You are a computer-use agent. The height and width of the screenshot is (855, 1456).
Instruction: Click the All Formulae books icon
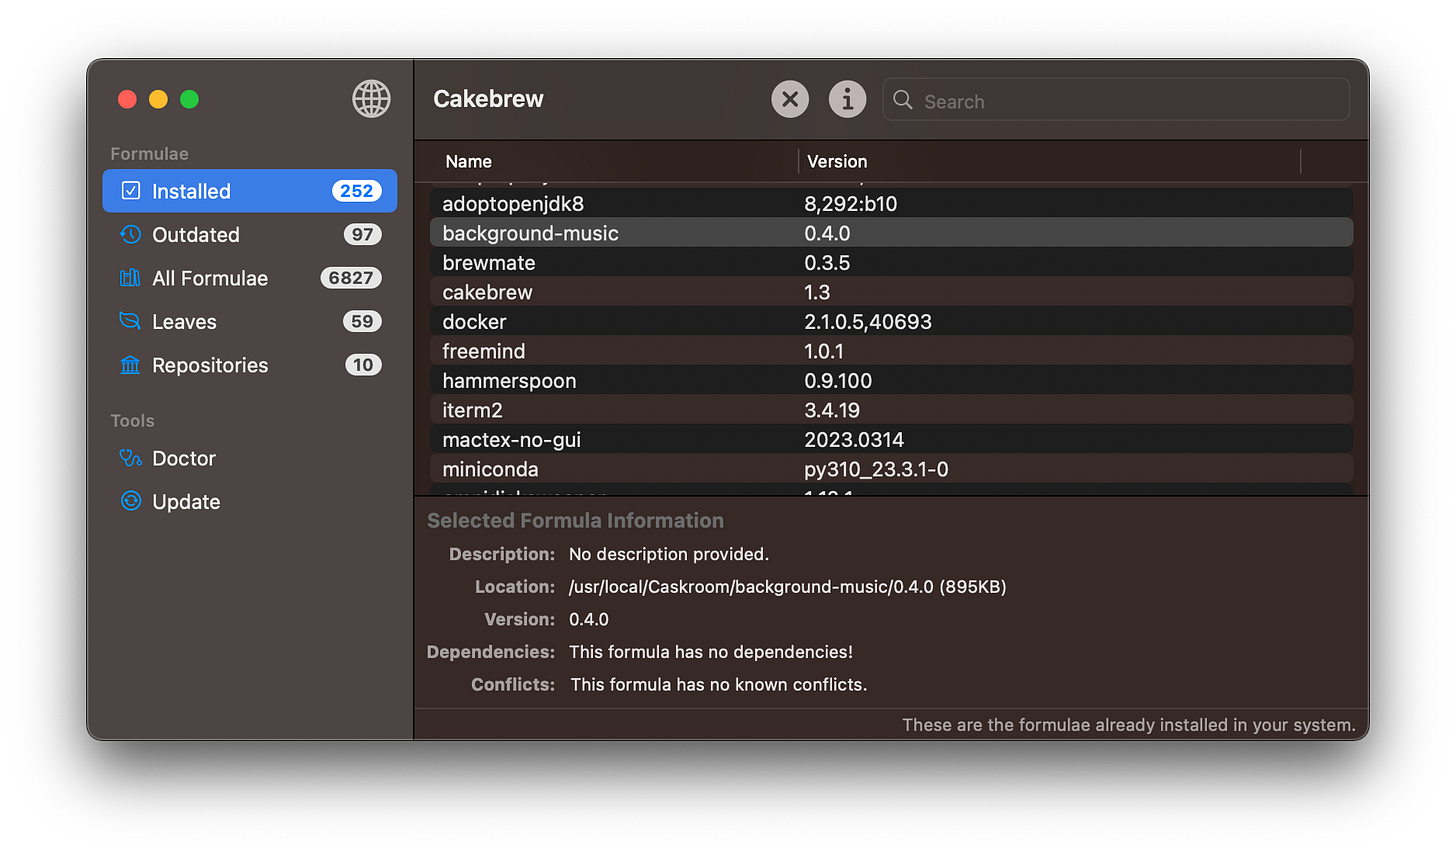point(131,277)
